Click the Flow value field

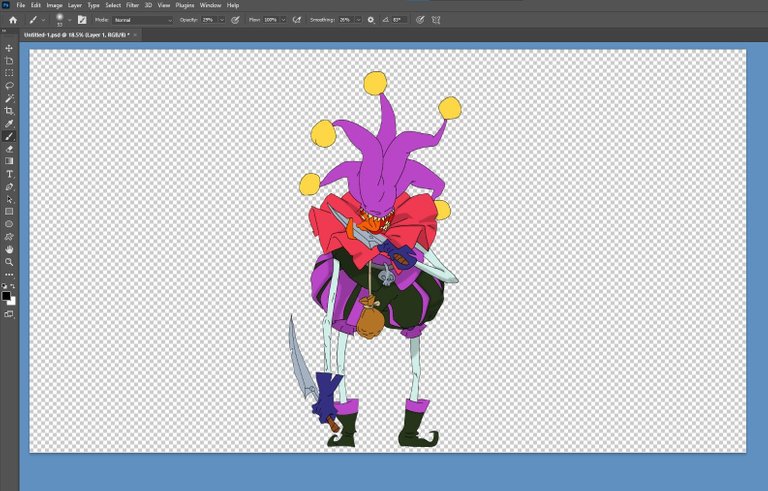tap(270, 20)
